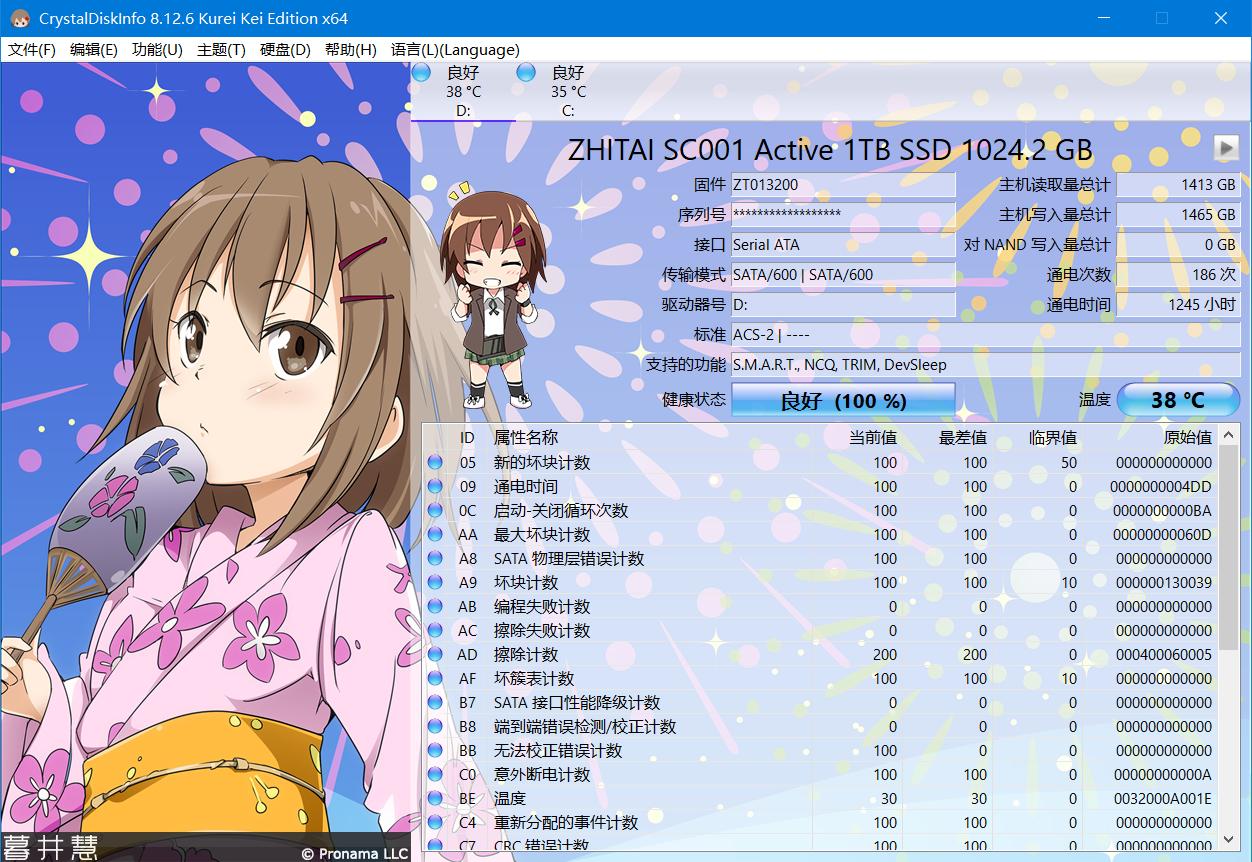Click the status orb for 端到端错误检测/校正计数

click(x=435, y=726)
